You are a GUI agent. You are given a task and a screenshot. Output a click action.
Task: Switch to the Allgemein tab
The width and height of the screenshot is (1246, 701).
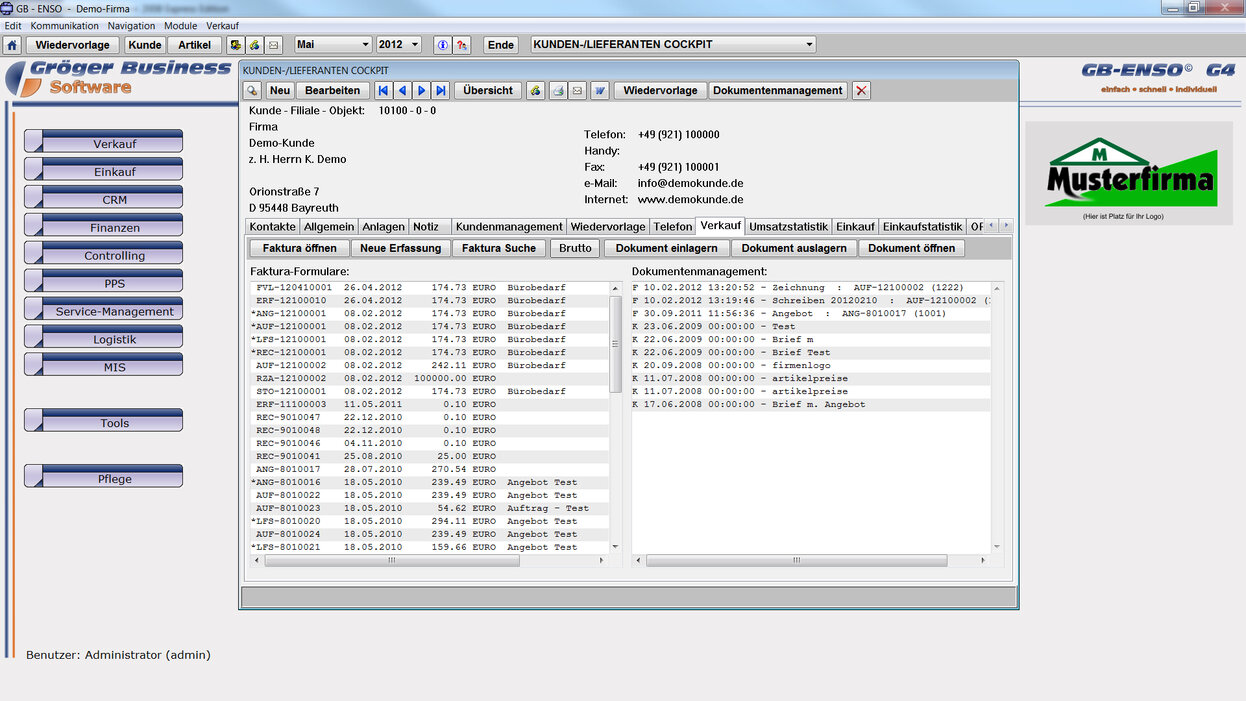329,227
